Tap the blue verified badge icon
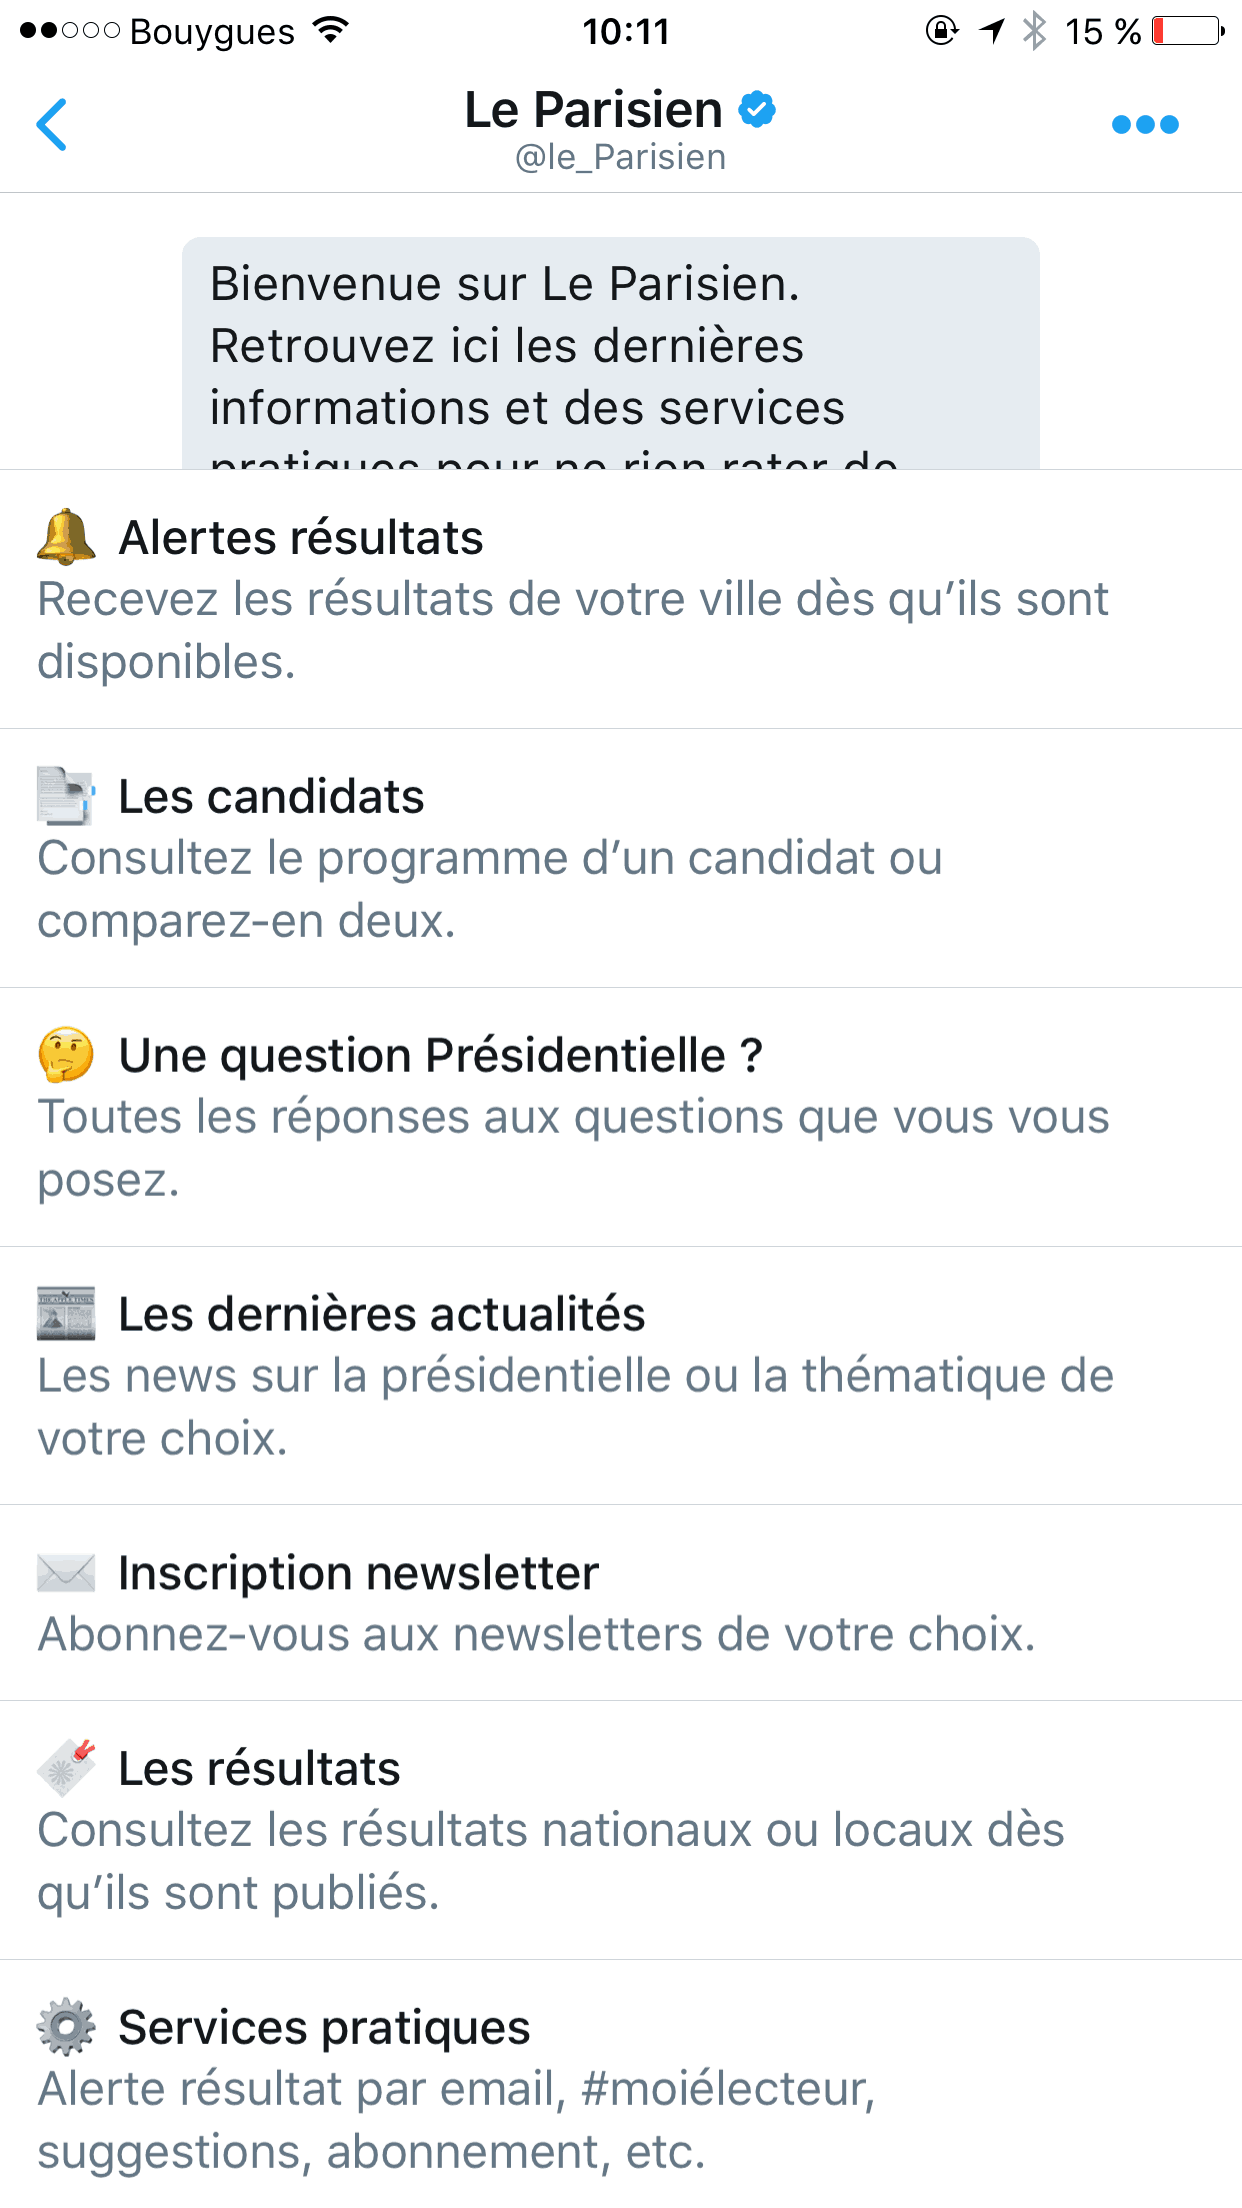 point(757,109)
